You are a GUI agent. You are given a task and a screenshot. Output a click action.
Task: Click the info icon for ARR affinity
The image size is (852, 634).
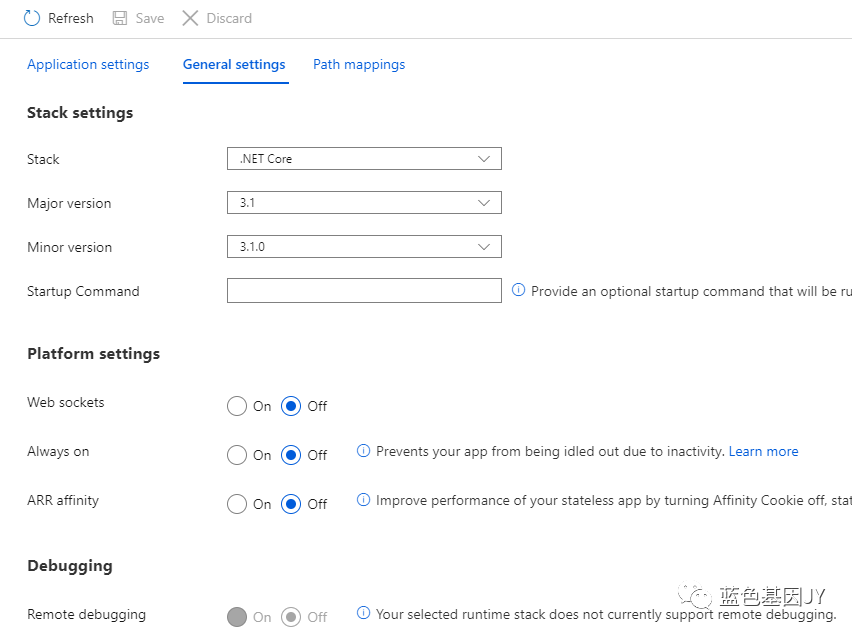click(x=364, y=500)
